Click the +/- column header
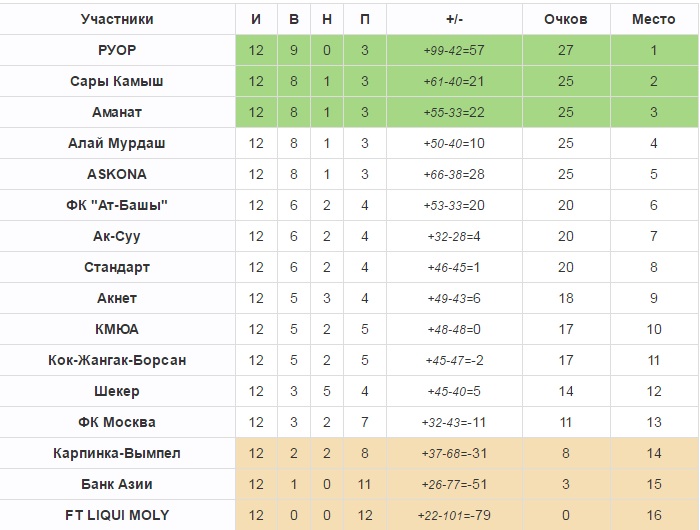The image size is (700, 530). [455, 19]
